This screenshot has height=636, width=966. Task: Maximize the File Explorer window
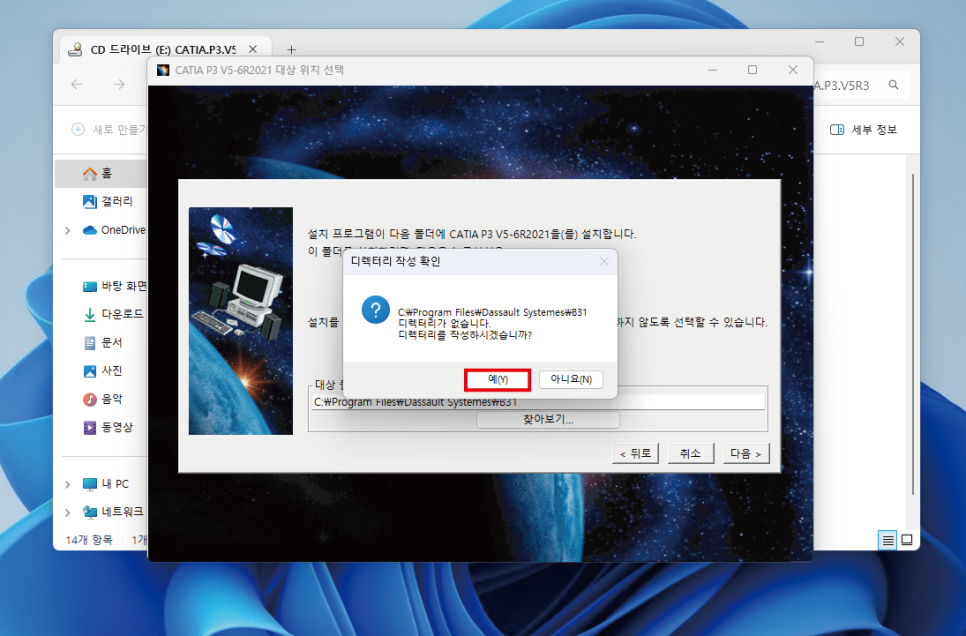pos(859,42)
